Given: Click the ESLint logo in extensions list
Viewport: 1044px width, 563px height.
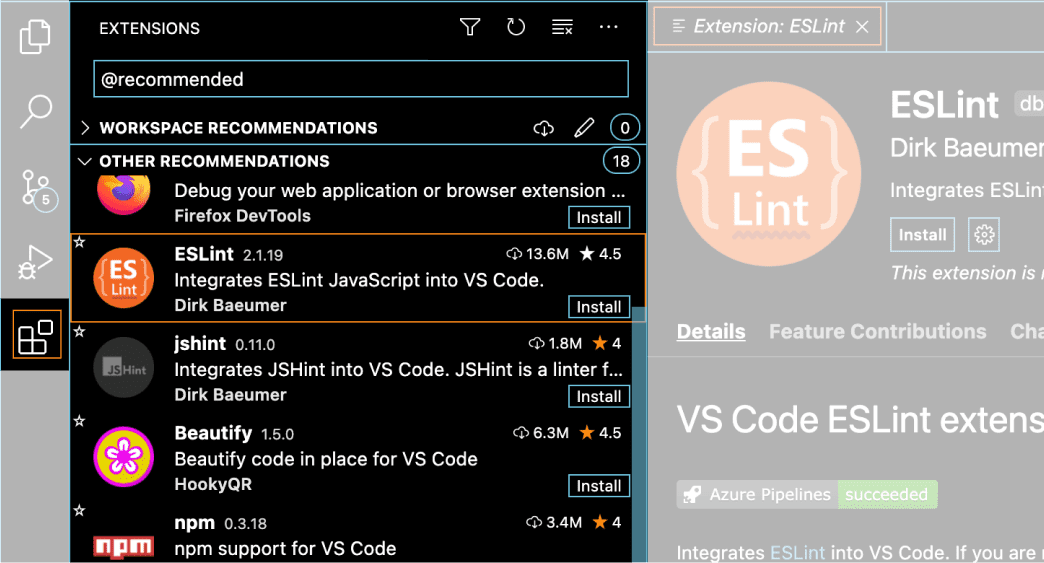Looking at the screenshot, I should click(x=124, y=278).
